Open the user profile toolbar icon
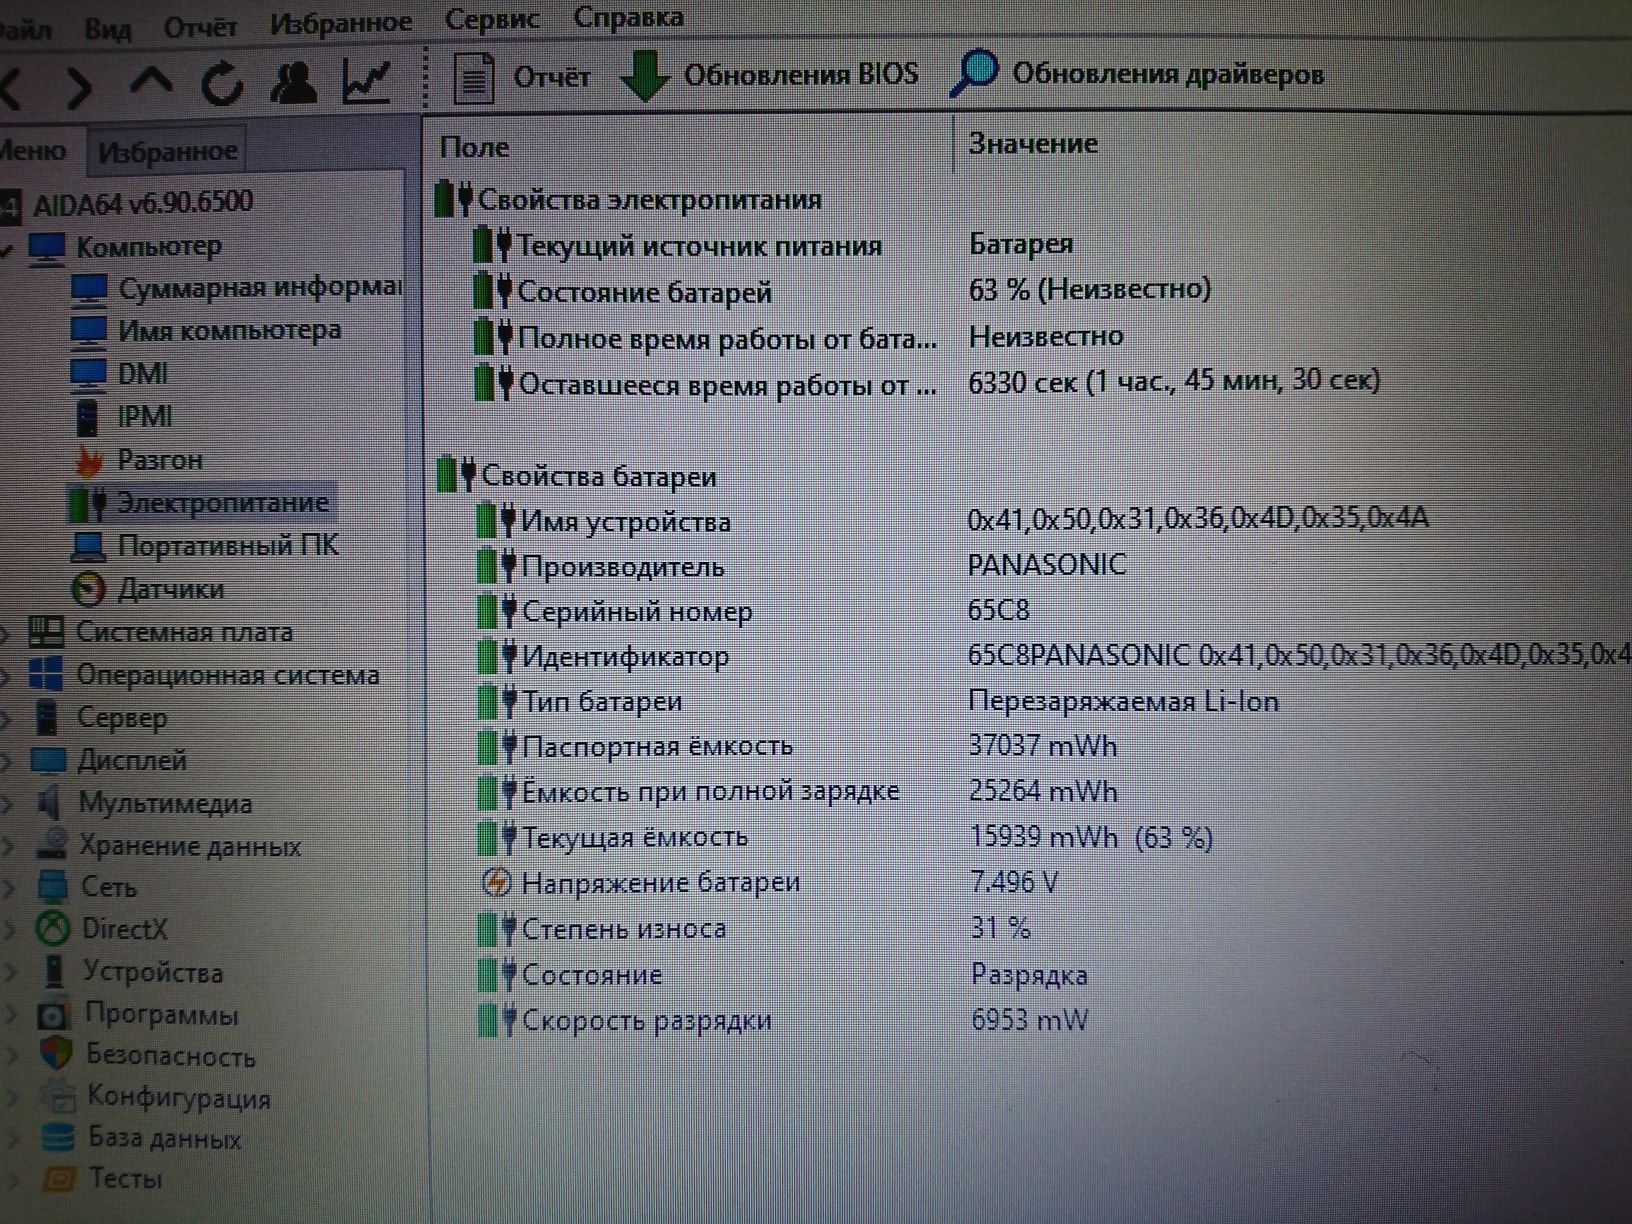Screen dimensions: 1632x1224 click(293, 81)
